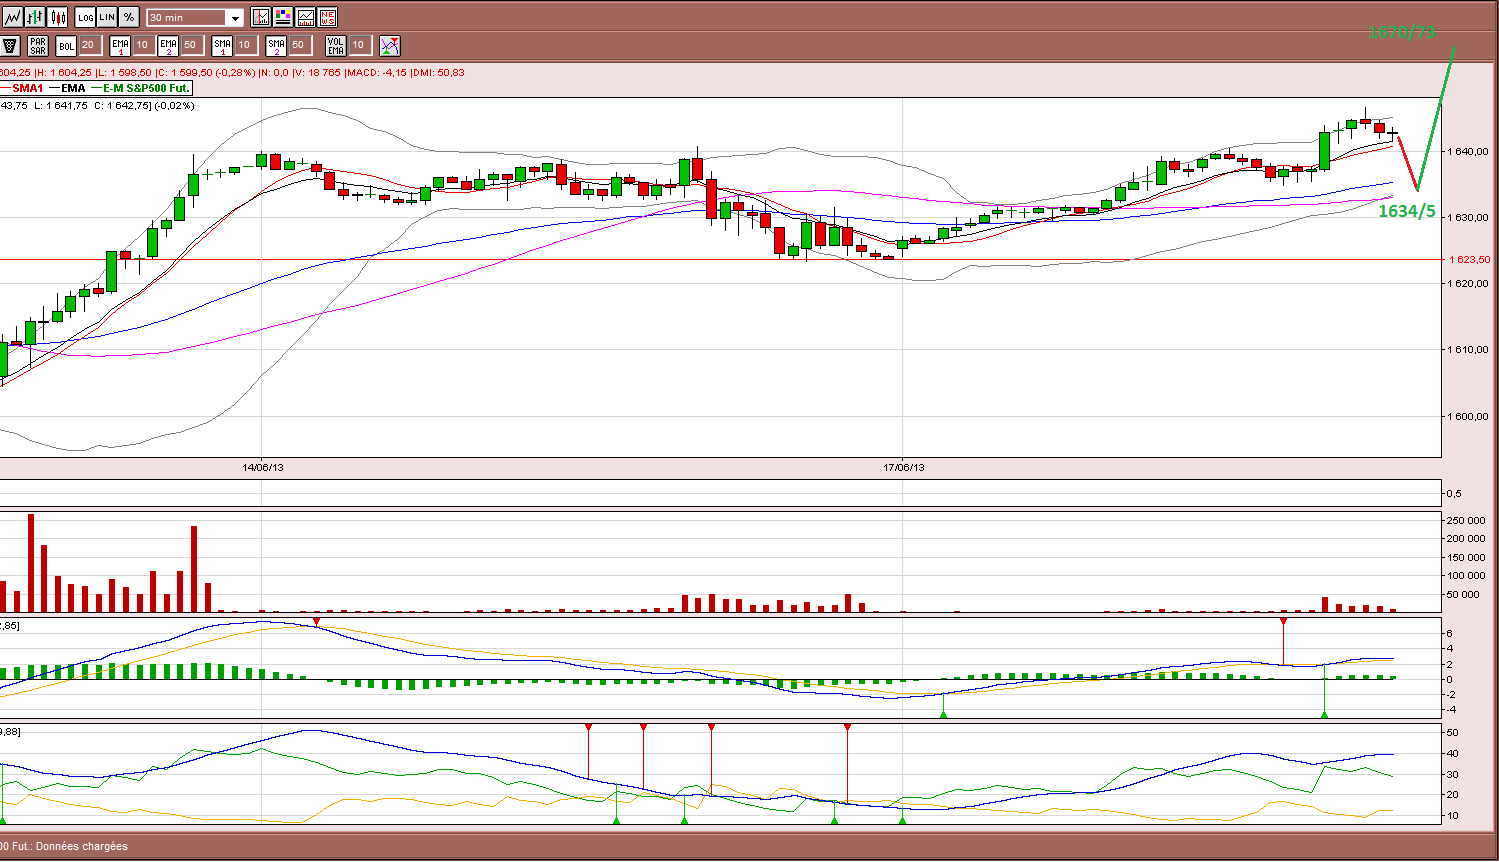
Task: Open chart cursor indicator tool icon
Action: (x=261, y=17)
